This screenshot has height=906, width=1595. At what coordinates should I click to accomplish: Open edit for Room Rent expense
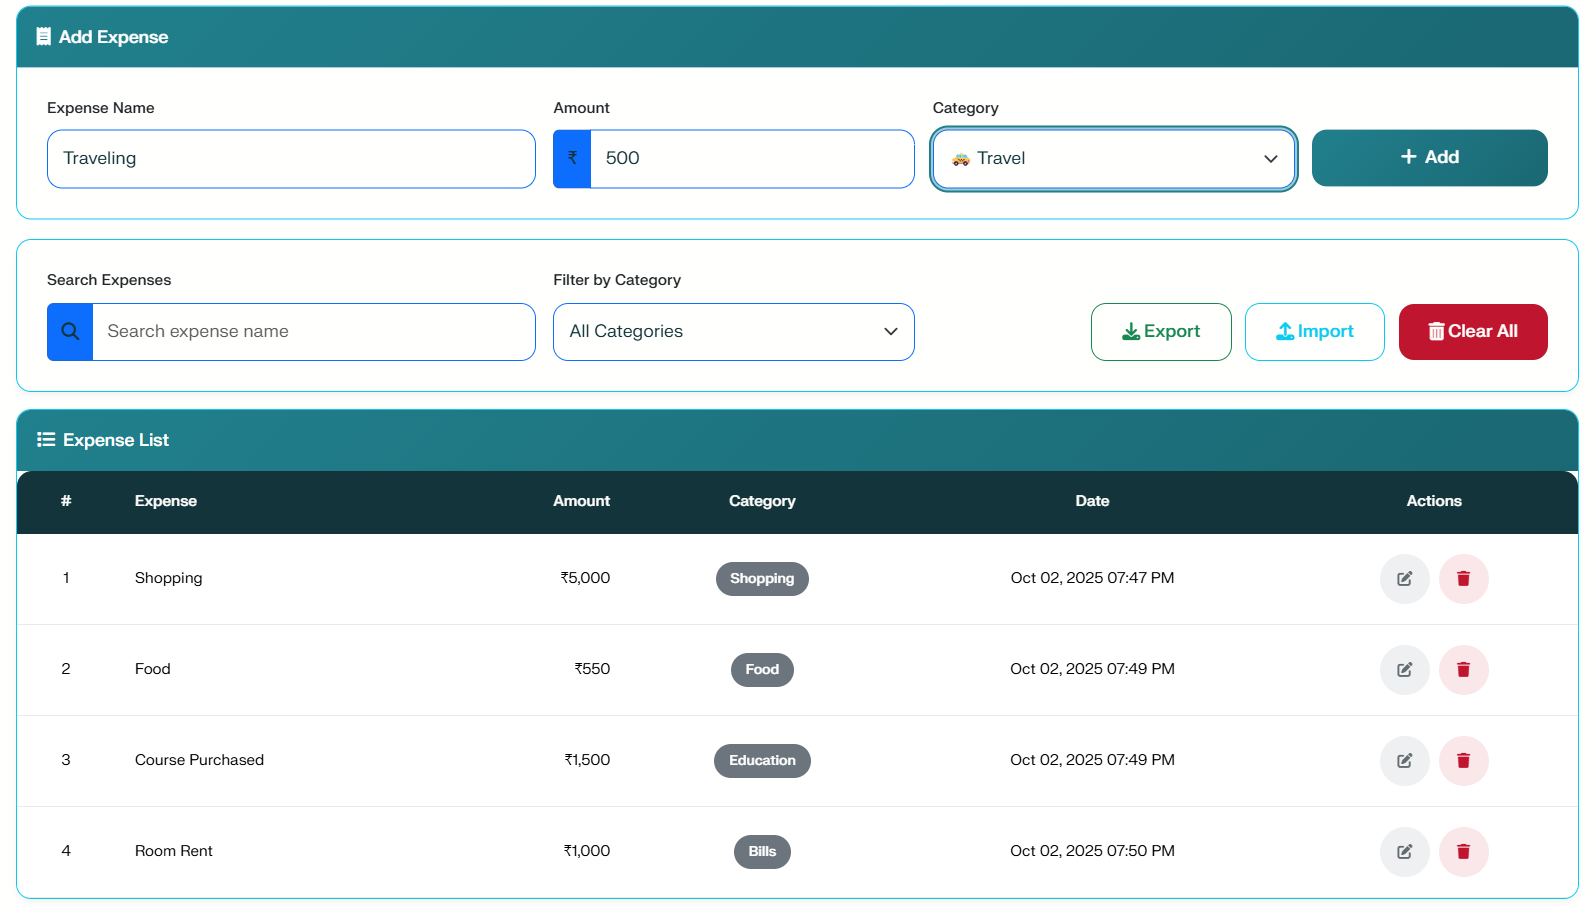tap(1404, 852)
